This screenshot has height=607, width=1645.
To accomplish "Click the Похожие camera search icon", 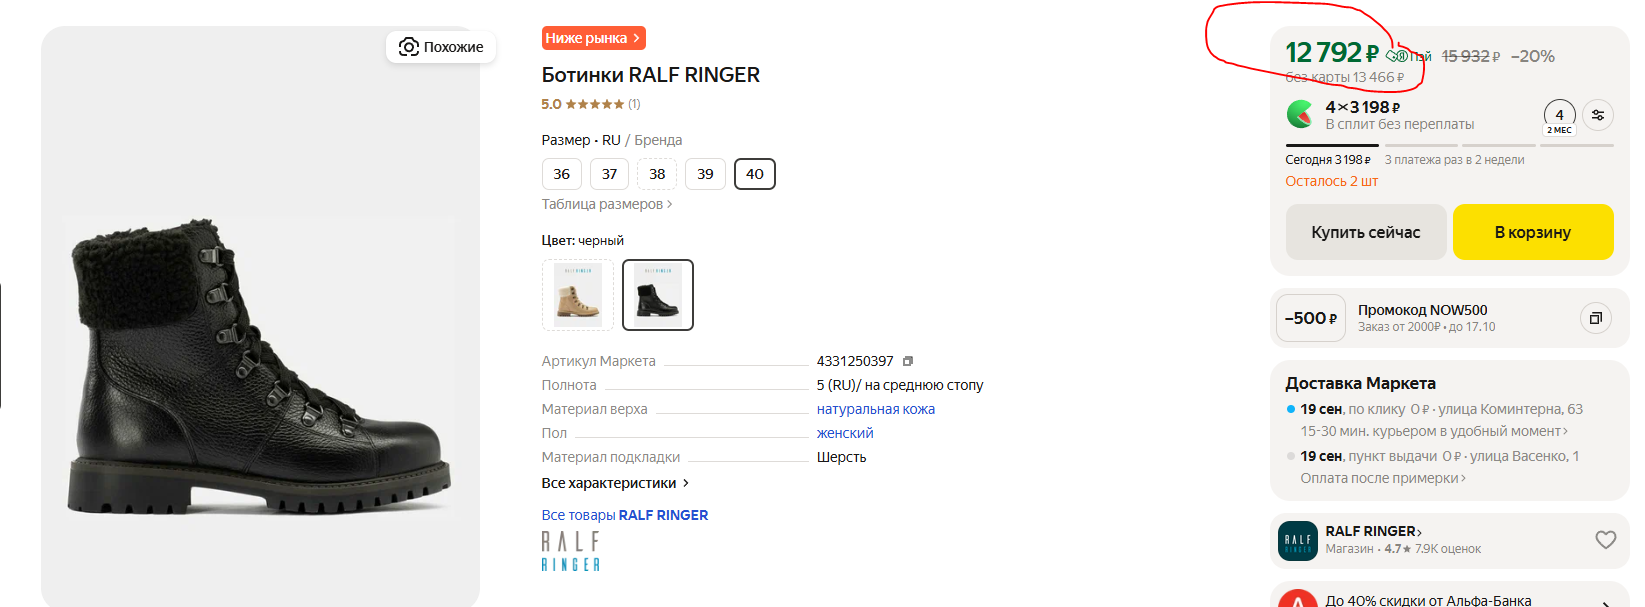I will 408,47.
